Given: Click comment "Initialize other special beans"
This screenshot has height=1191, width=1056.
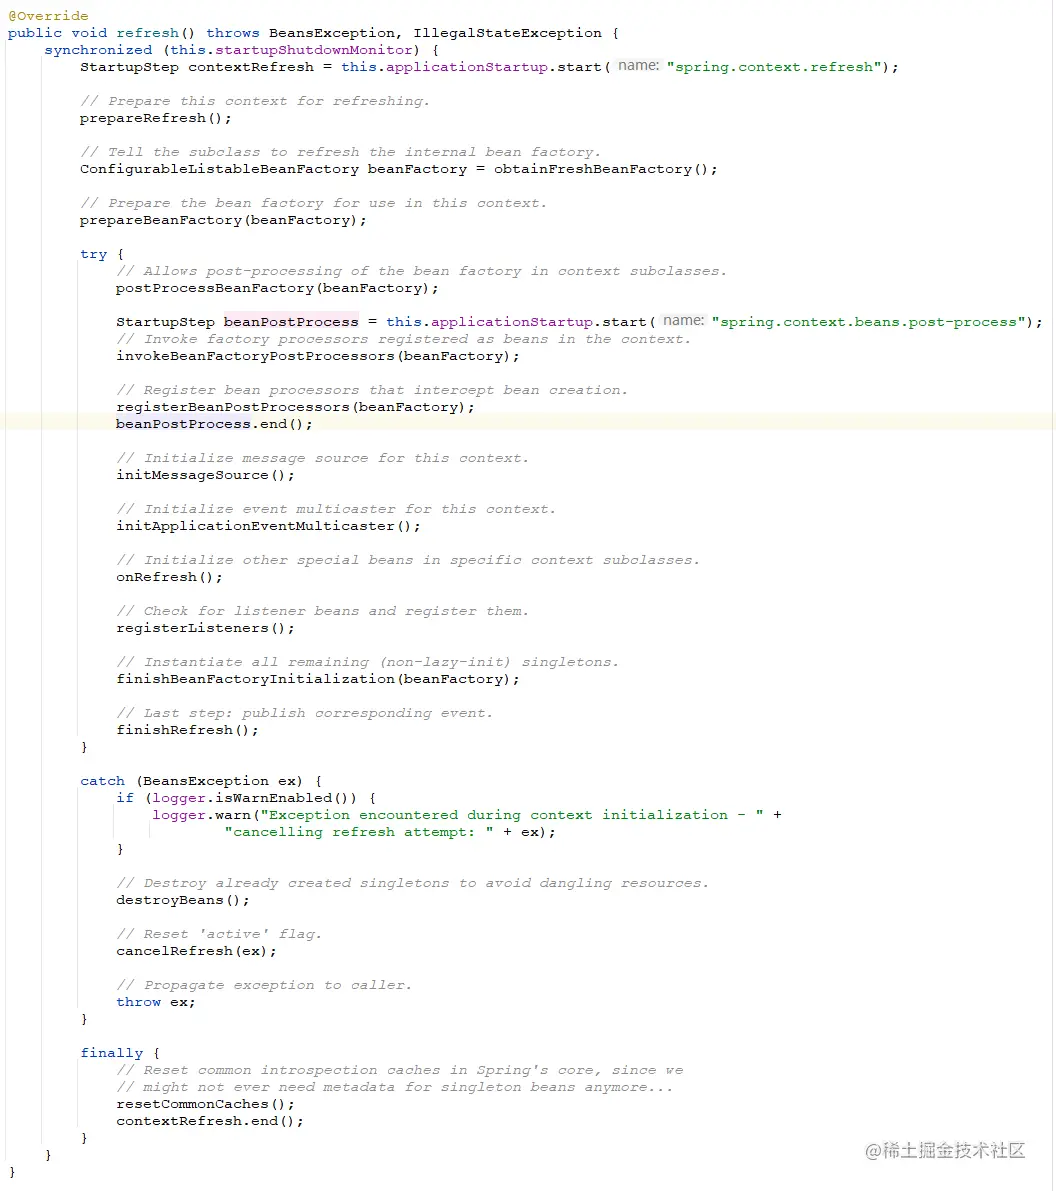Looking at the screenshot, I should 408,560.
